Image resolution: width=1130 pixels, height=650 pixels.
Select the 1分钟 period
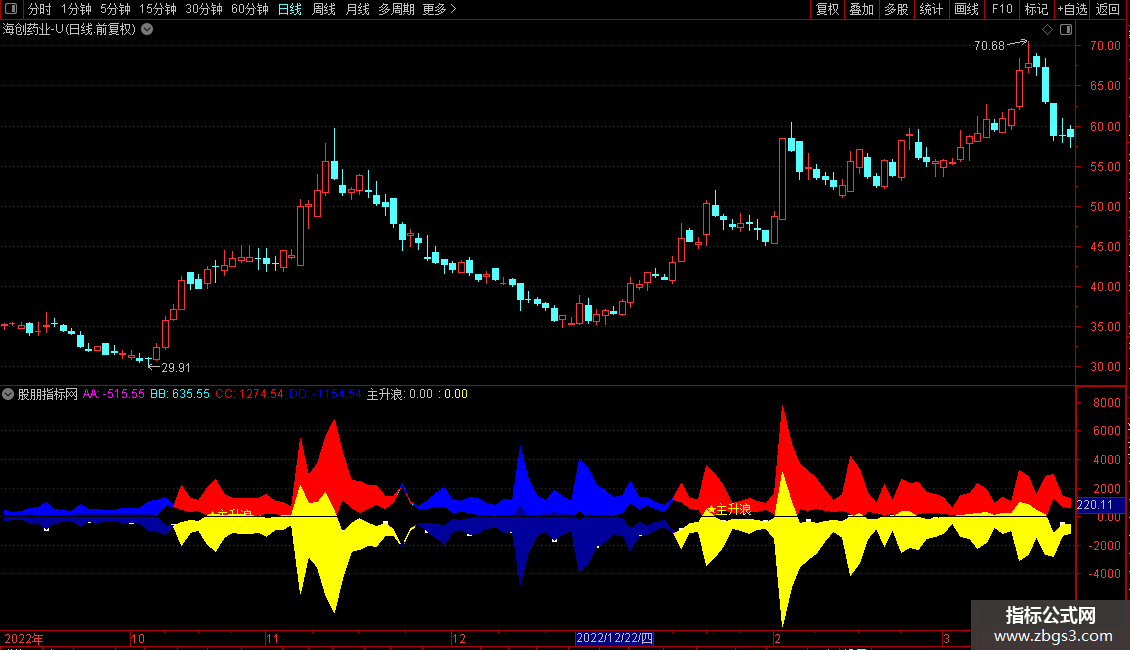point(76,9)
